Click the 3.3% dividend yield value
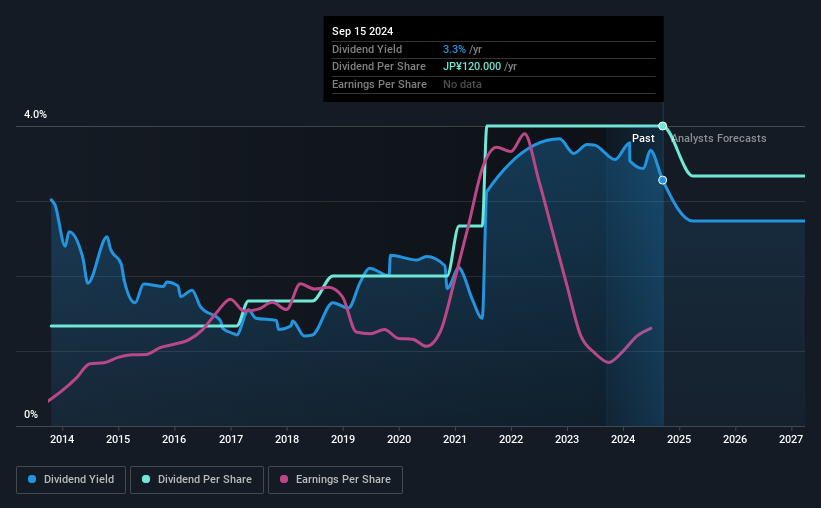Image resolution: width=821 pixels, height=508 pixels. 454,49
